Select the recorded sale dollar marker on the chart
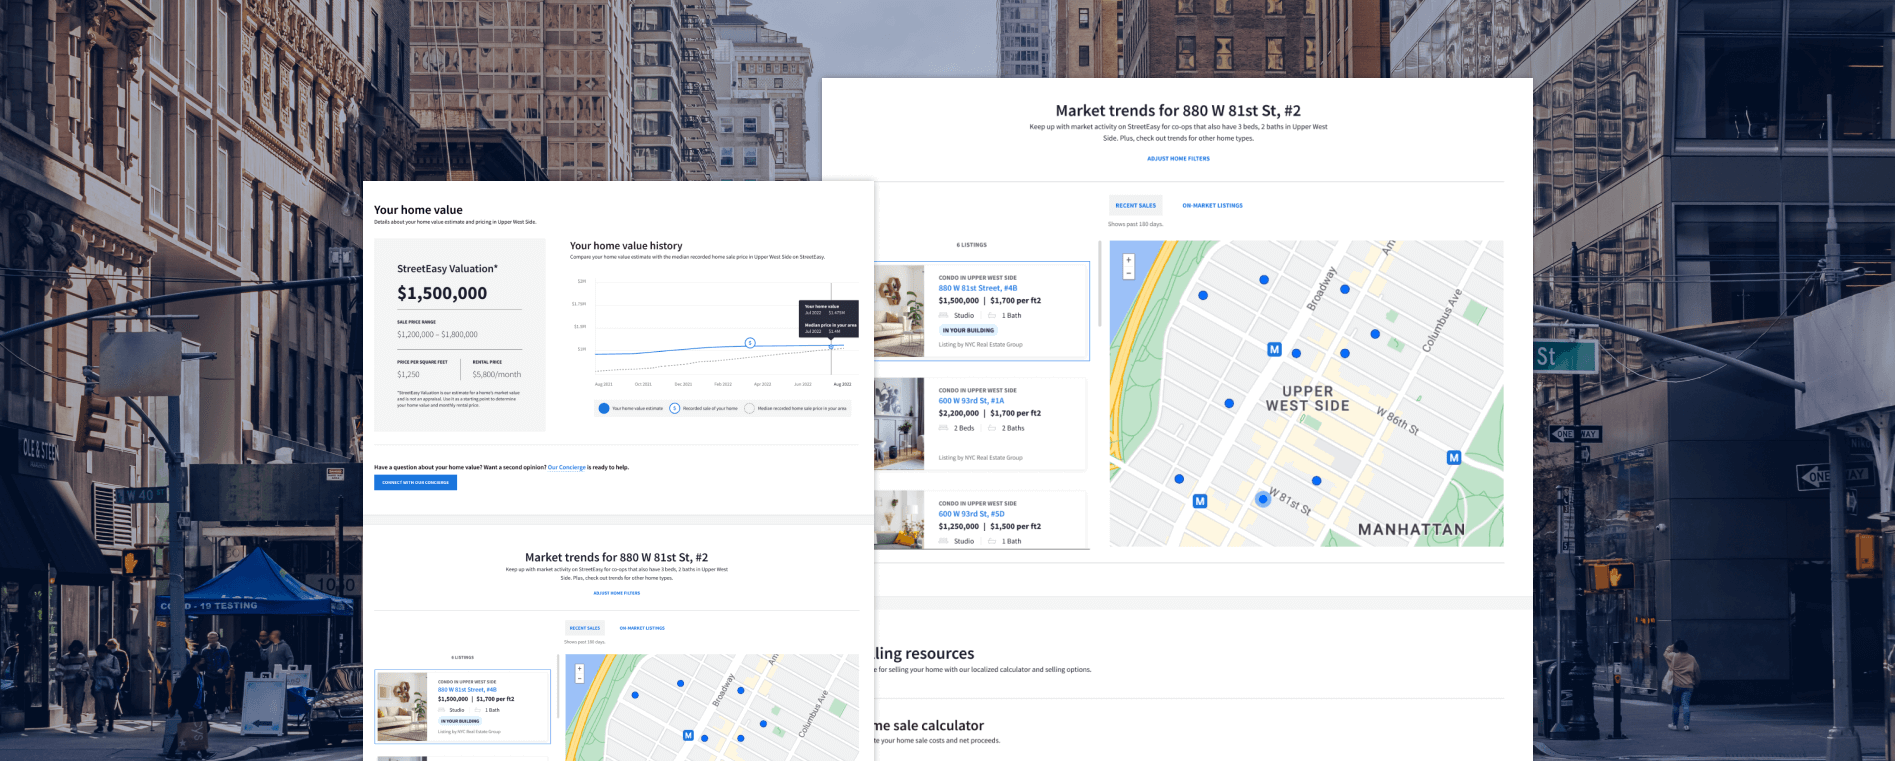The height and width of the screenshot is (761, 1895). click(750, 343)
